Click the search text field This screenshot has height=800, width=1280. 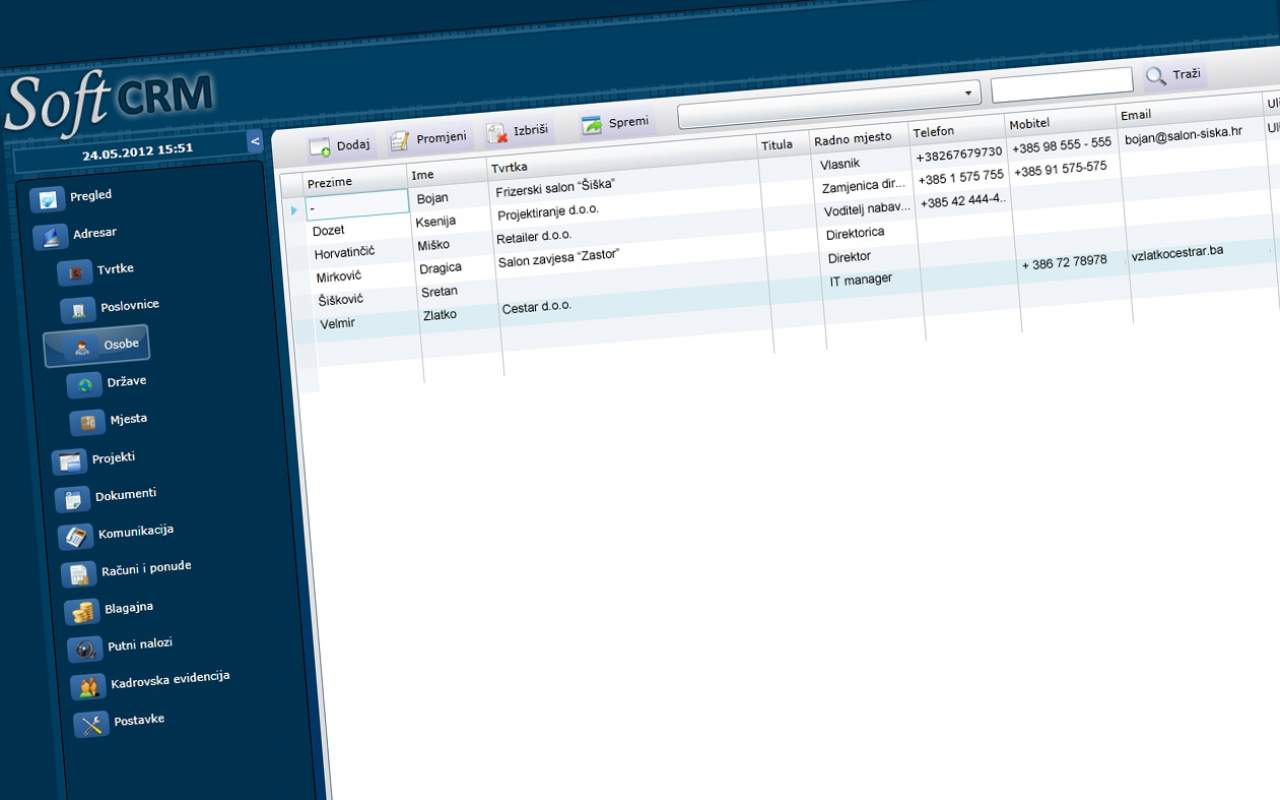click(1062, 84)
